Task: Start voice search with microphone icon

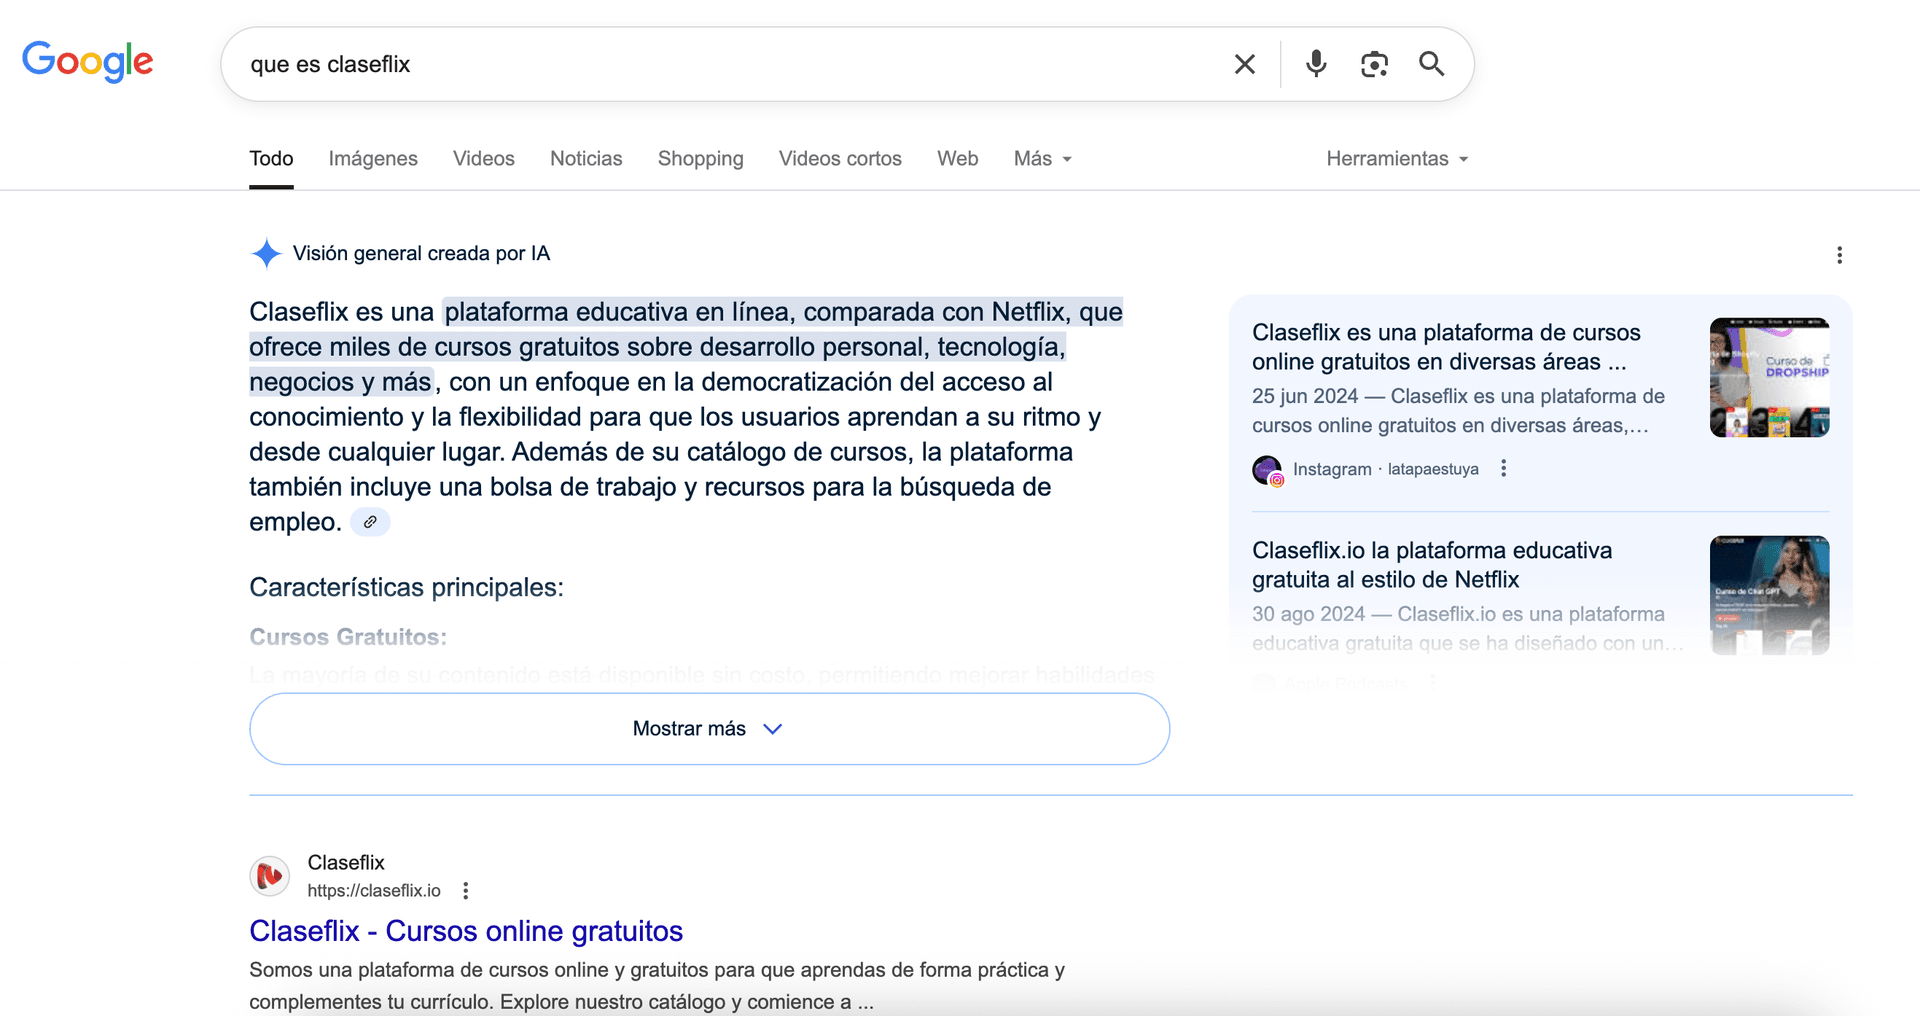Action: pos(1316,64)
